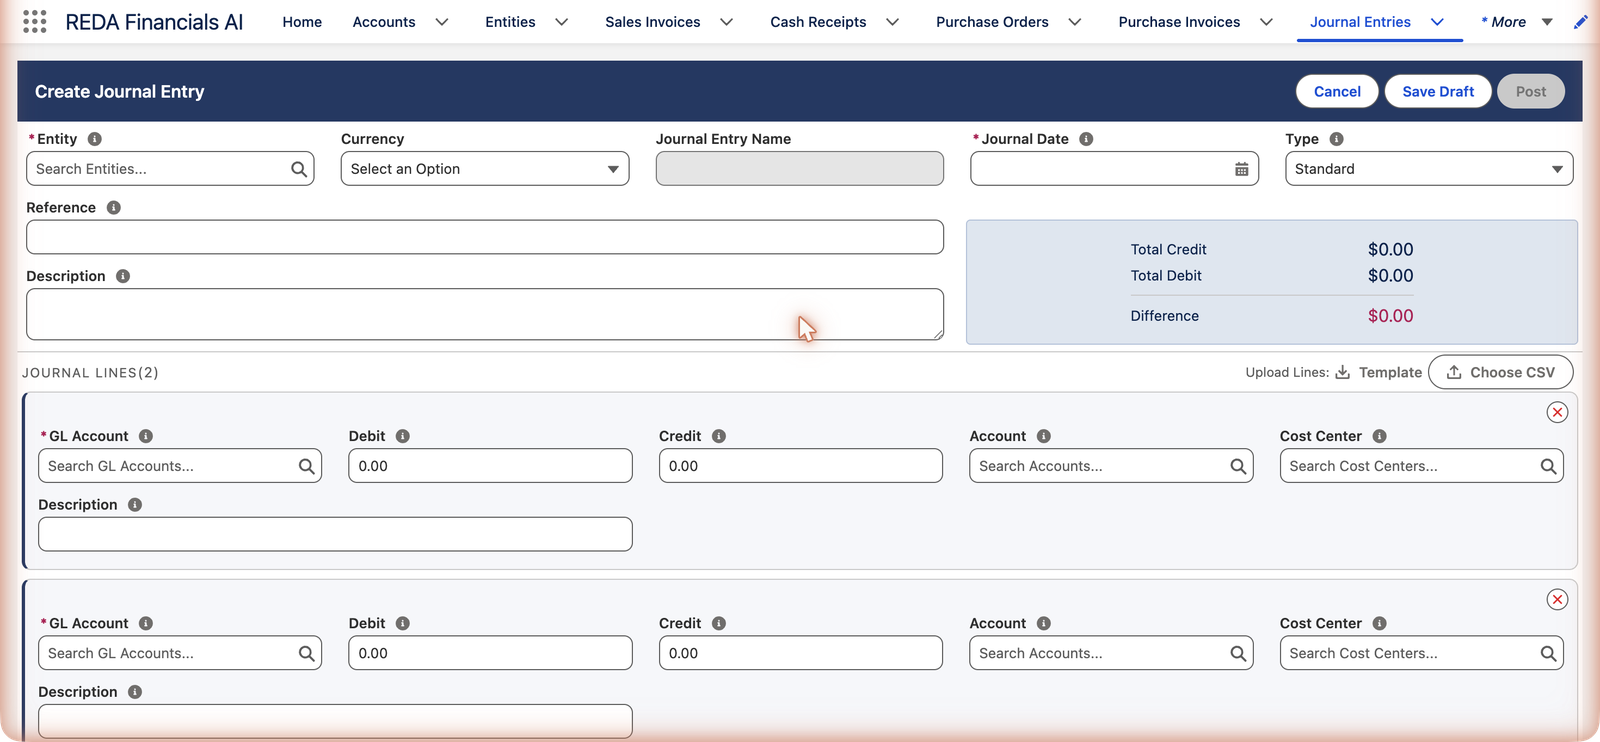Click the Post button
The image size is (1600, 742).
click(1531, 91)
